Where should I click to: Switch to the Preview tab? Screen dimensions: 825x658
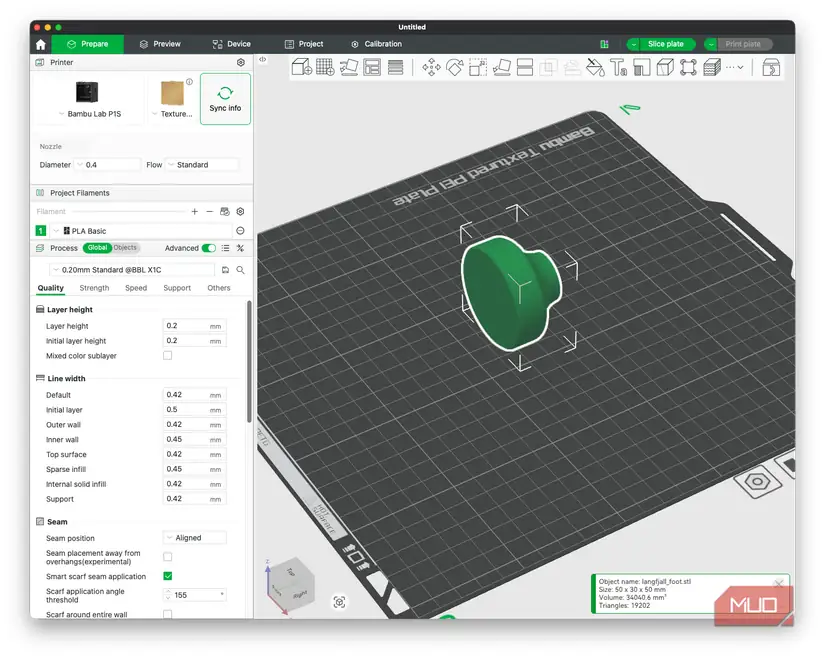tap(160, 44)
